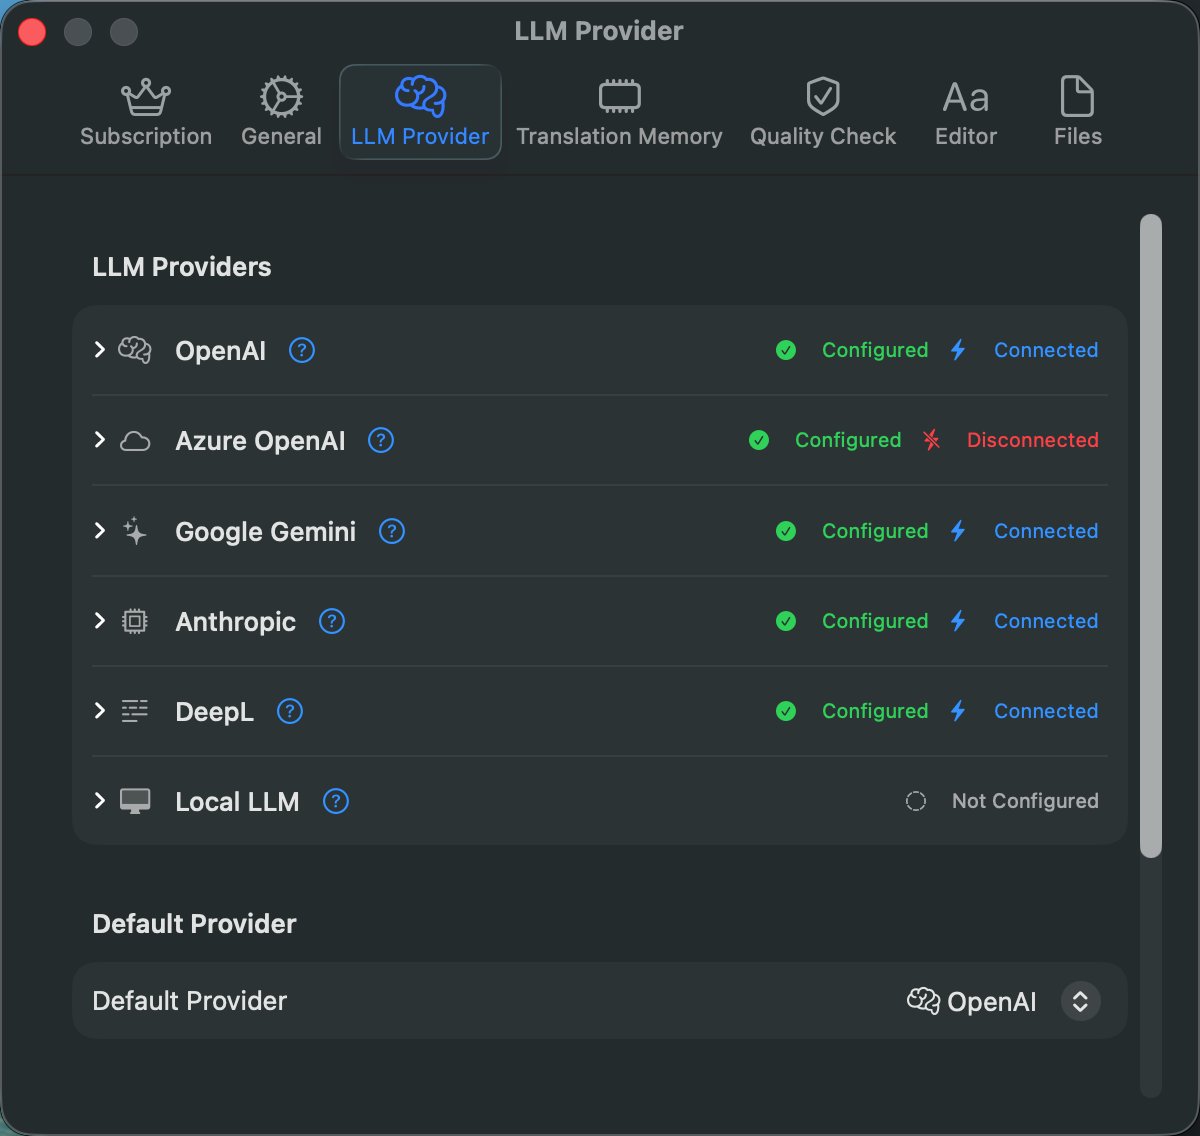
Task: Click the Configured label in Anthropic row
Action: point(875,621)
